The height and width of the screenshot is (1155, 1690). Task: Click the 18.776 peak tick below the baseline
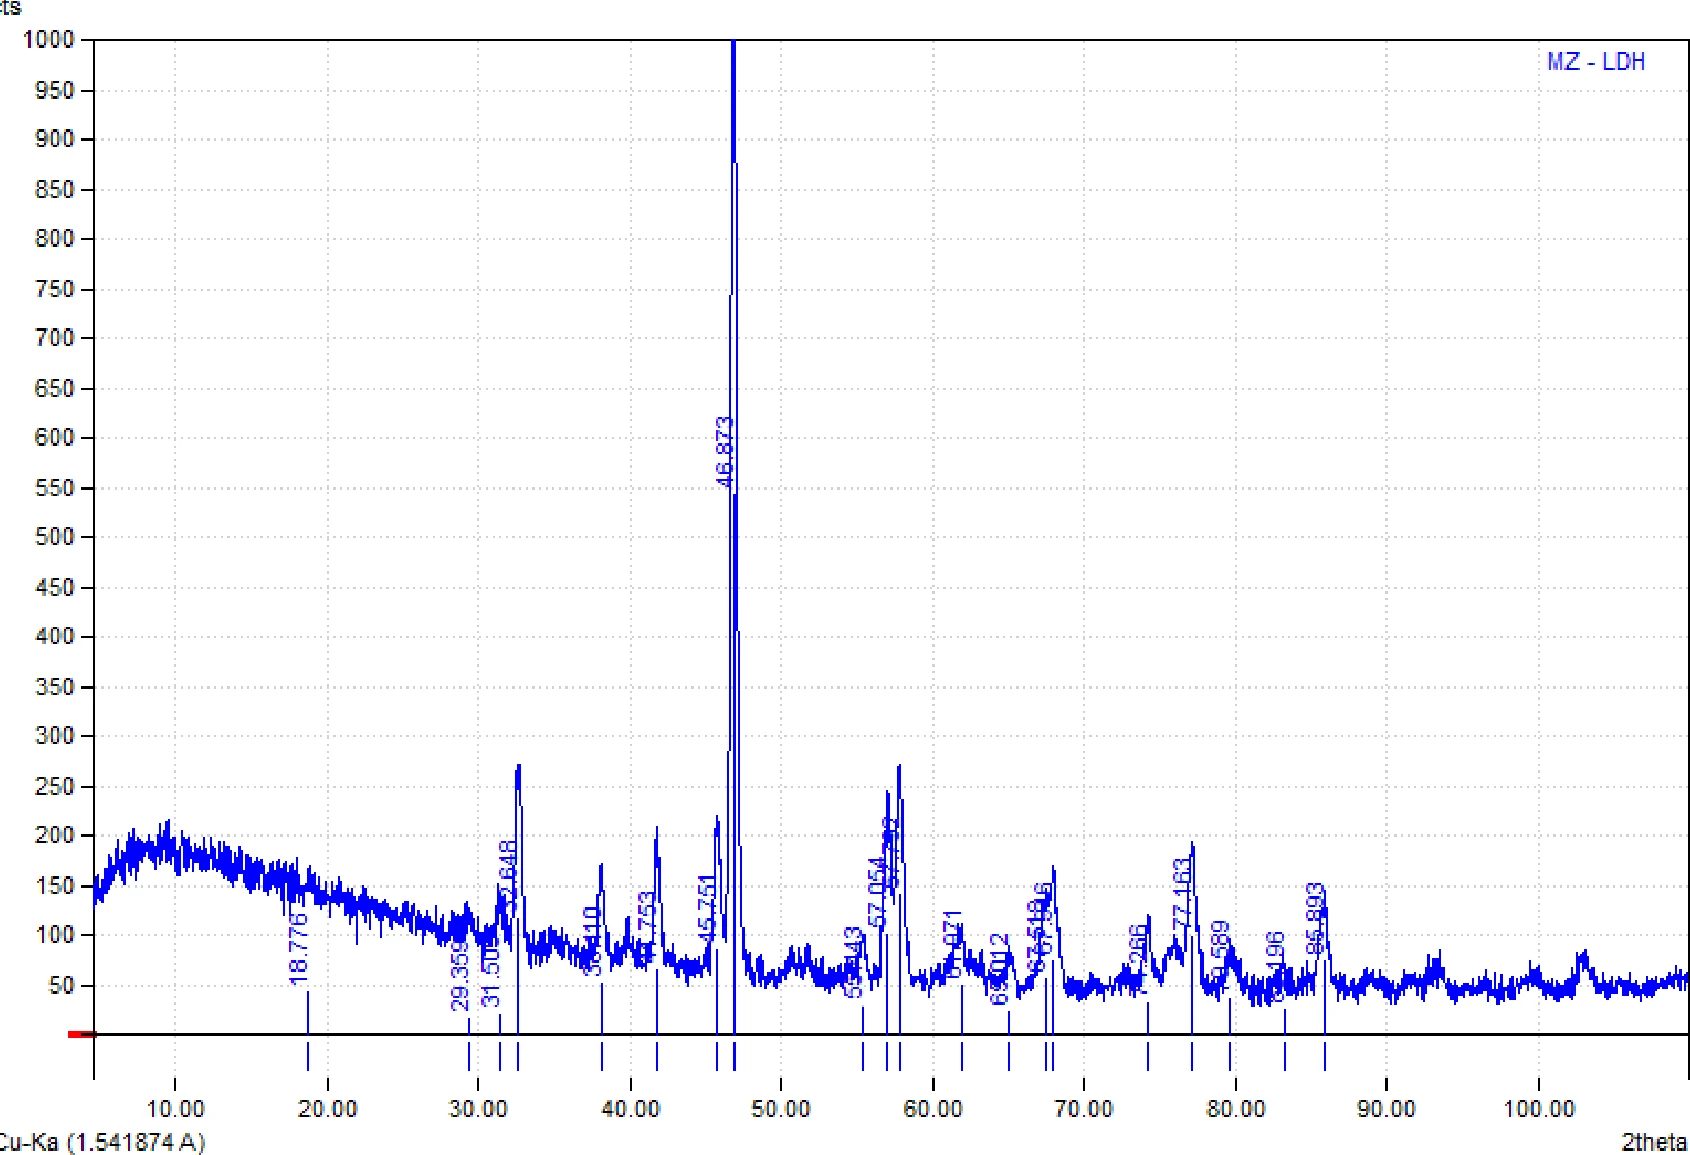click(308, 1056)
